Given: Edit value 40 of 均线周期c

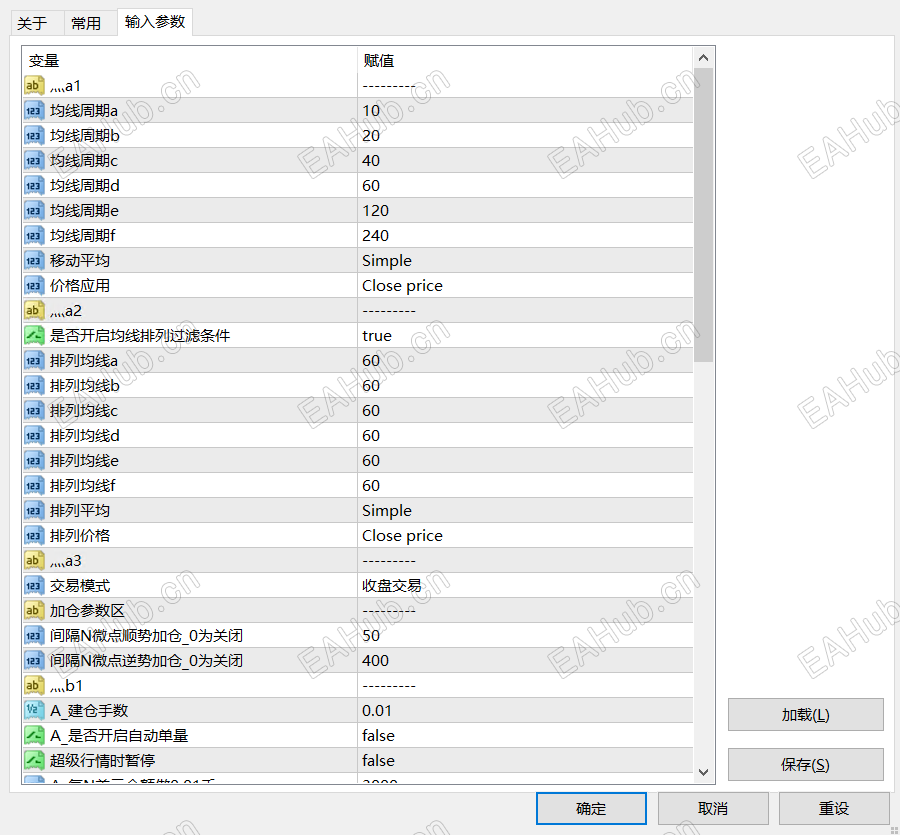Looking at the screenshot, I should click(525, 161).
